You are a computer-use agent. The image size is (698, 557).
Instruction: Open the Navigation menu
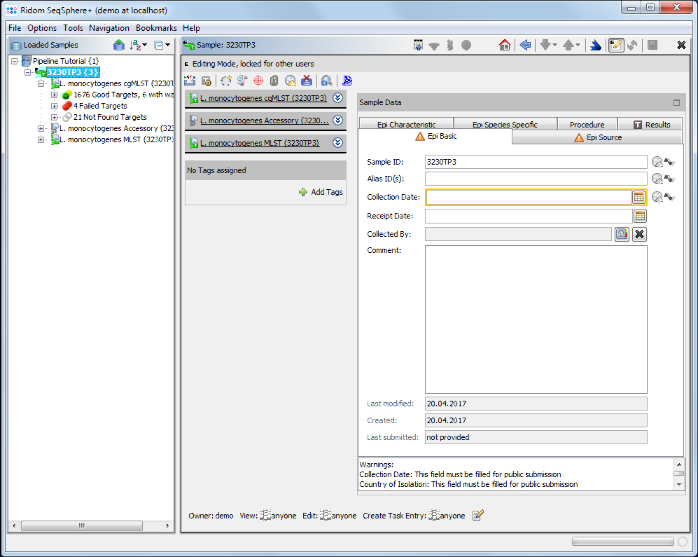click(x=109, y=28)
